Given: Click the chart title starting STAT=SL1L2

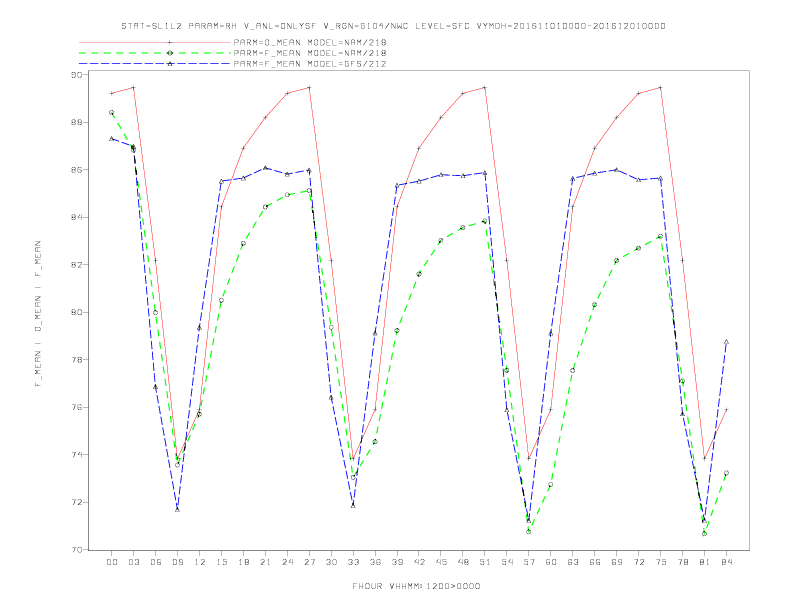Looking at the screenshot, I should coord(393,26).
